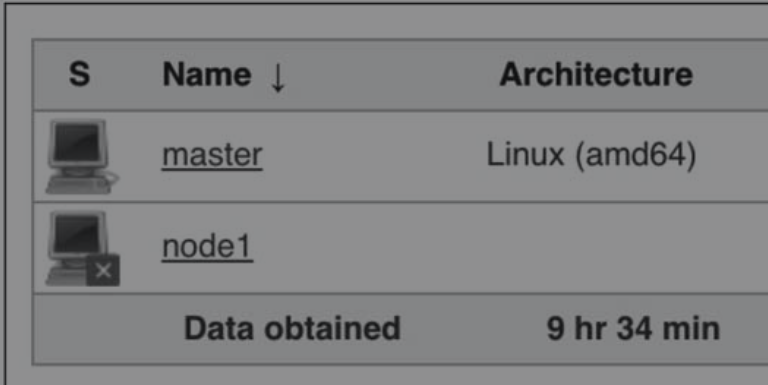This screenshot has width=768, height=385.
Task: Sort the table by the S status column
Action: point(79,74)
